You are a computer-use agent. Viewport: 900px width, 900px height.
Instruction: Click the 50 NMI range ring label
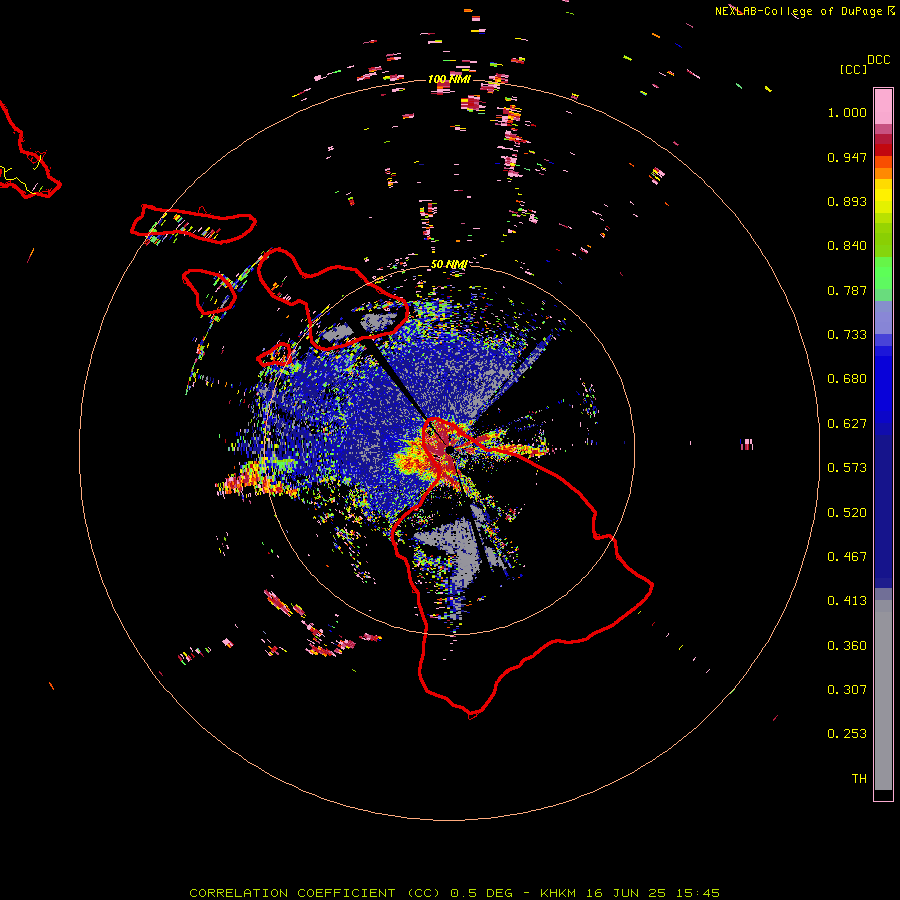(x=449, y=265)
